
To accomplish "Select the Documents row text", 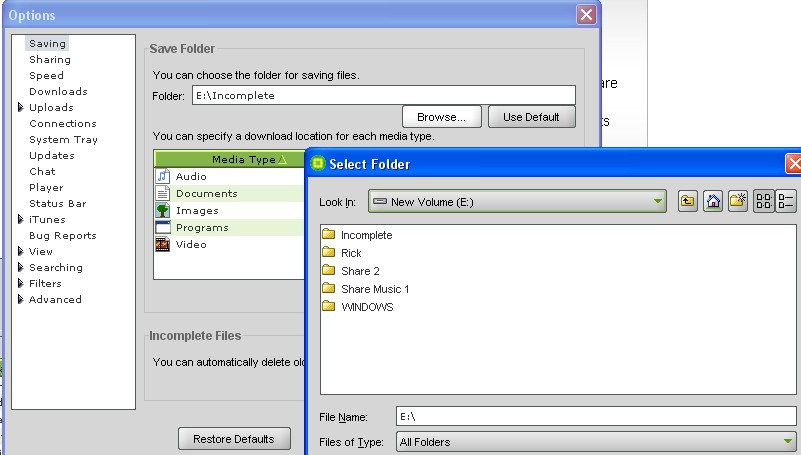I will (x=206, y=193).
